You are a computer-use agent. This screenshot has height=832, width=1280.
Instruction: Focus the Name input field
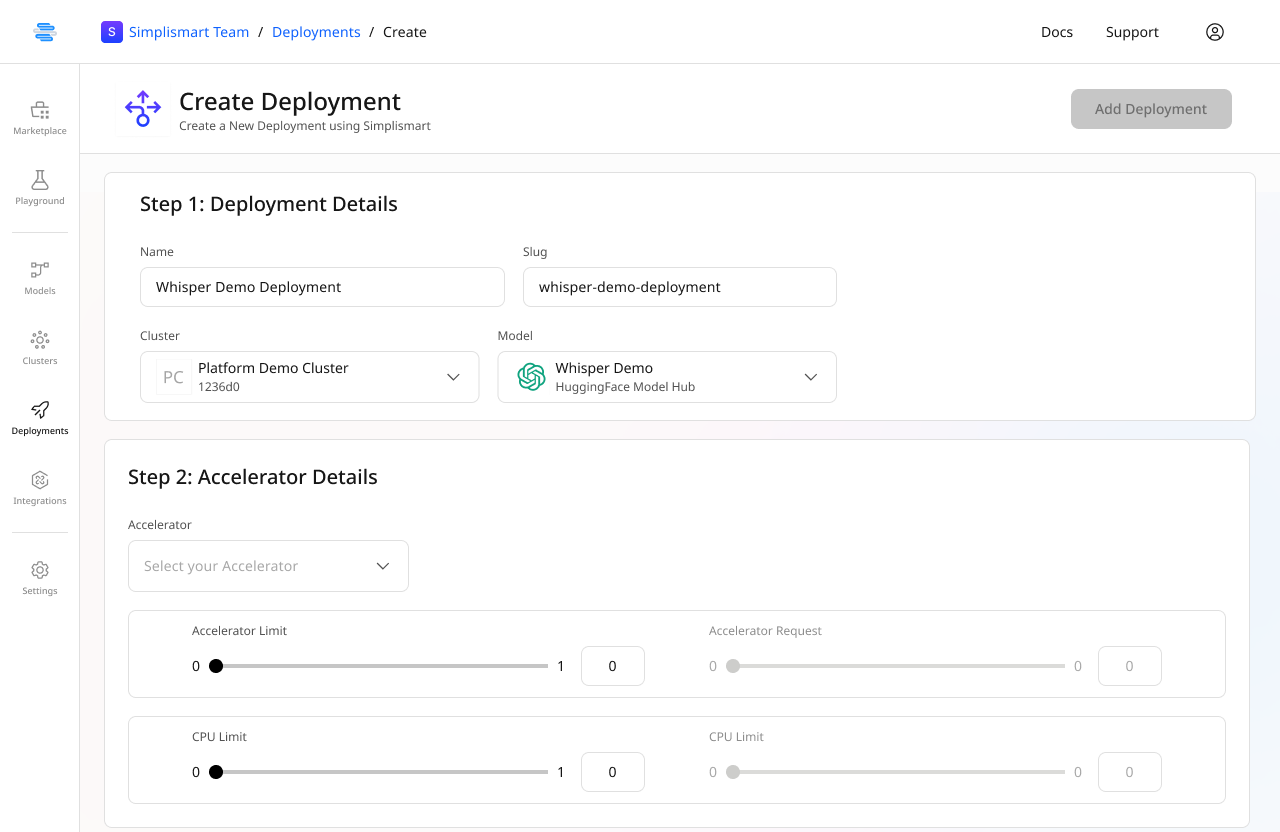[322, 287]
